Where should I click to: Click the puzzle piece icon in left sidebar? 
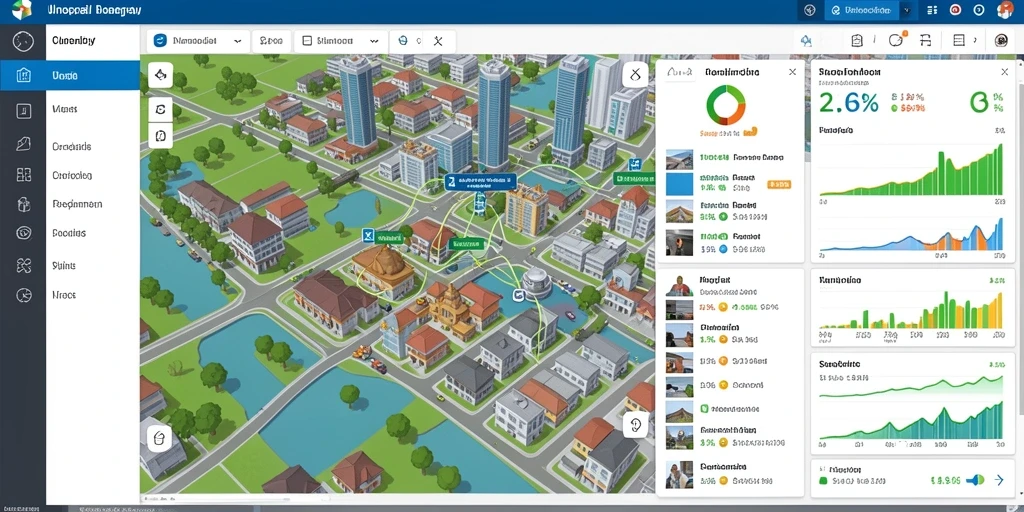pyautogui.click(x=24, y=265)
